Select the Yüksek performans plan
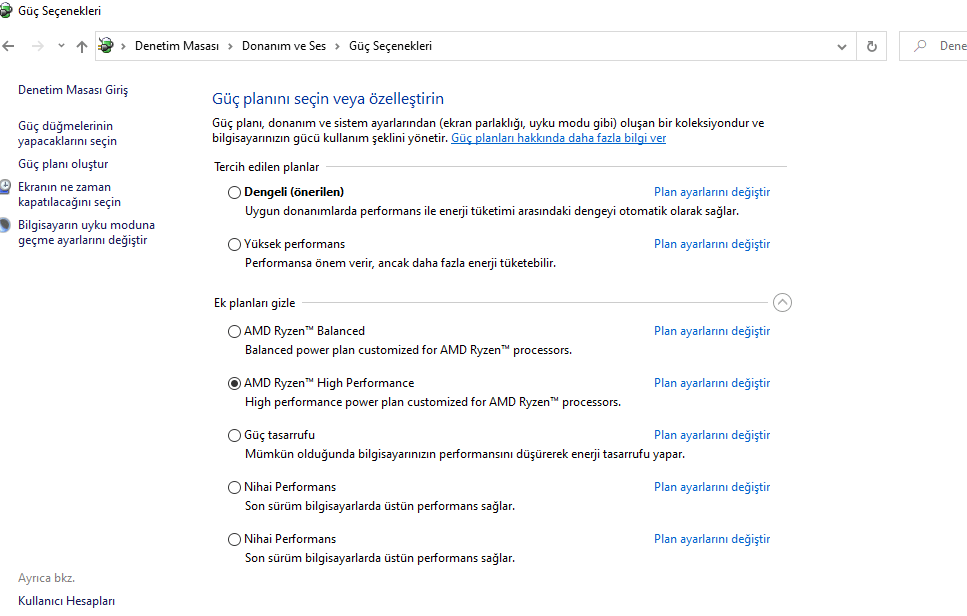 click(x=235, y=244)
